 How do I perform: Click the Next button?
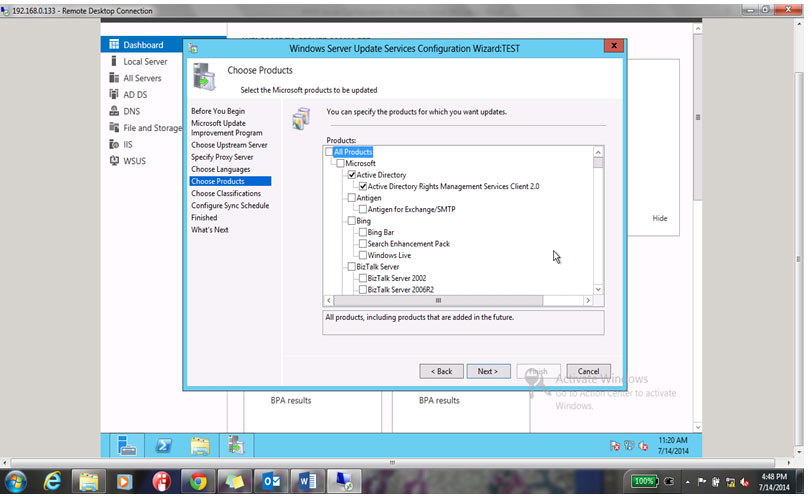tap(488, 371)
